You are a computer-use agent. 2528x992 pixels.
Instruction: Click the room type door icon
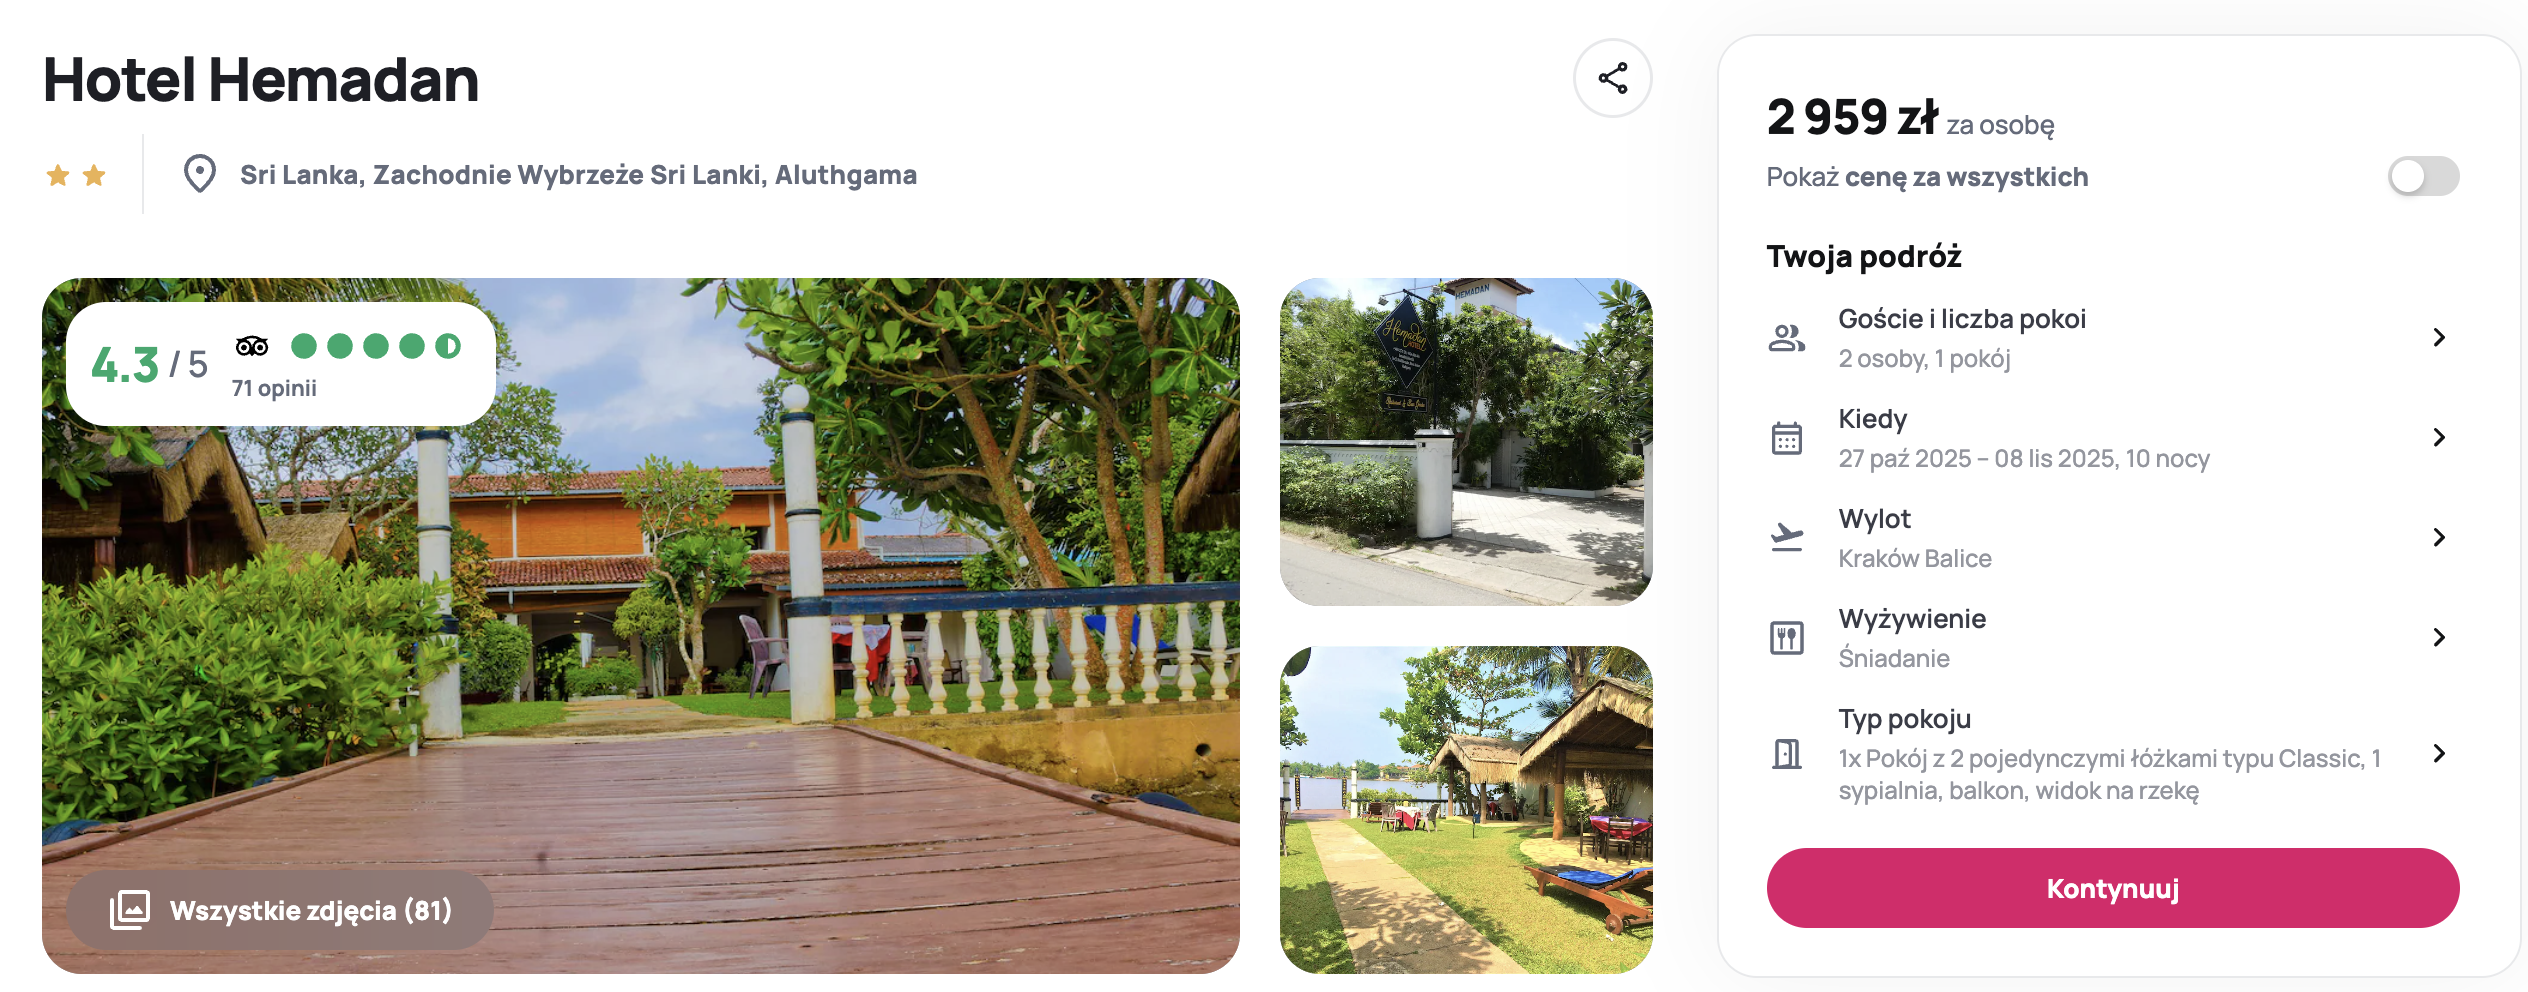click(1786, 754)
